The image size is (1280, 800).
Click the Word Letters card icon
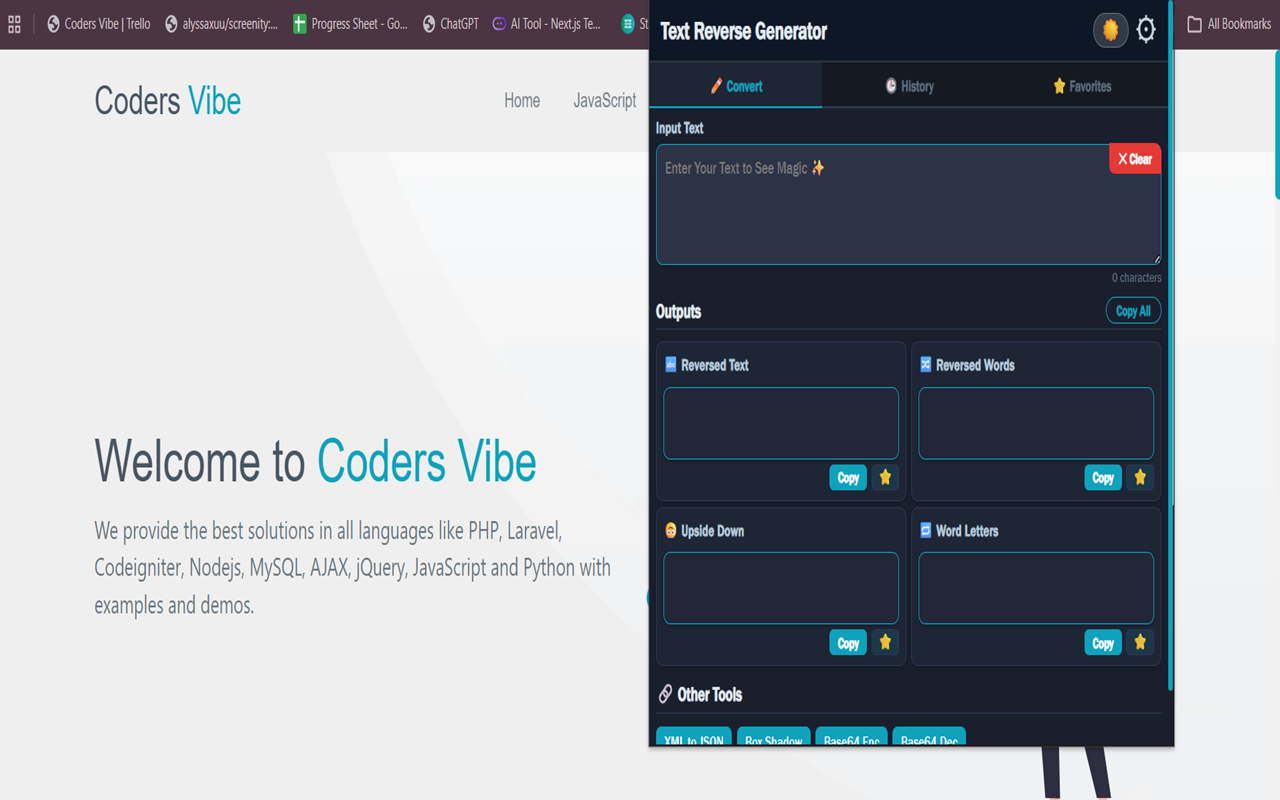[x=926, y=530]
